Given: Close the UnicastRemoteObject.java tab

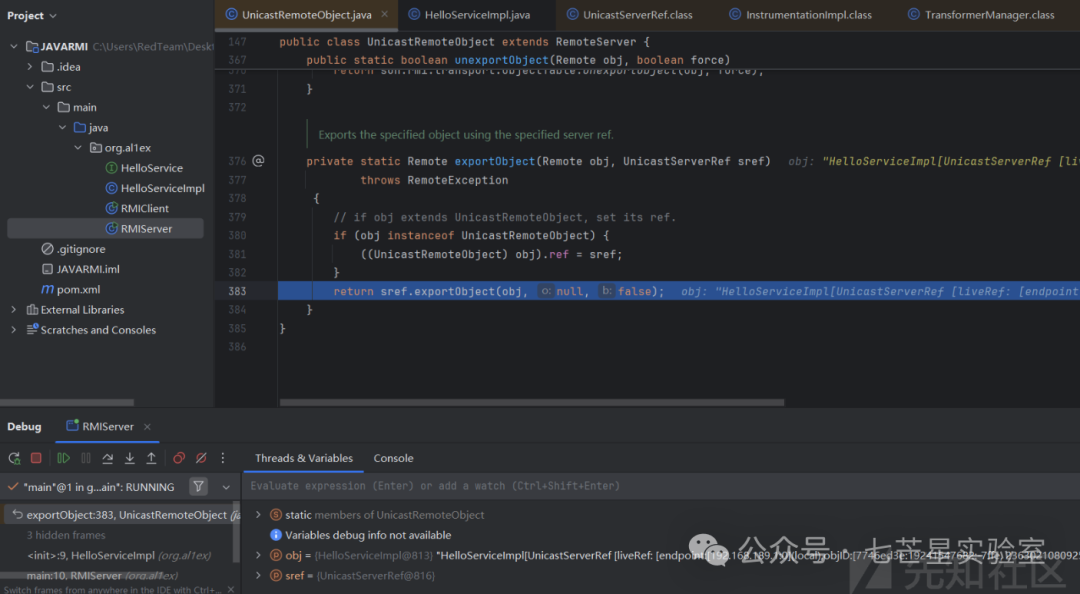Looking at the screenshot, I should (x=384, y=14).
